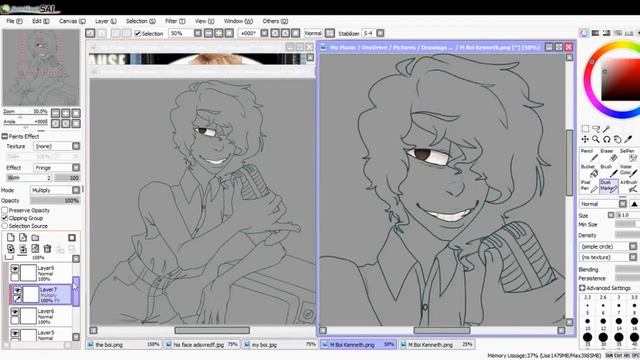Delete the selected layer with trash icon
Image resolution: width=640 pixels, height=360 pixels.
tap(47, 249)
